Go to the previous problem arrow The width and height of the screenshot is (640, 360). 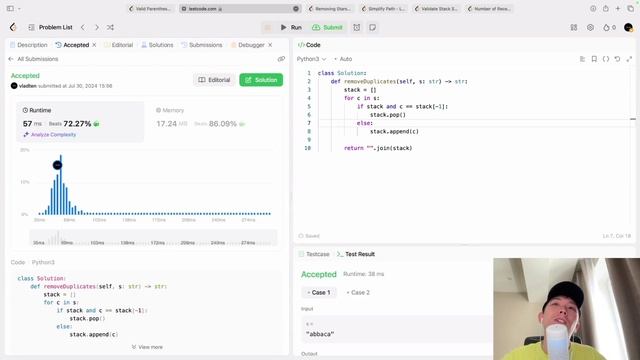tap(83, 27)
